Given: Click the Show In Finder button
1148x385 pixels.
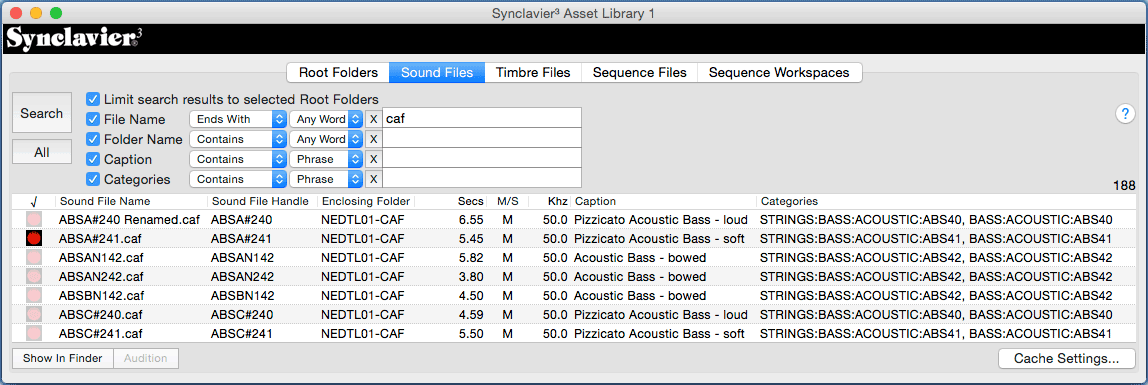Looking at the screenshot, I should tap(62, 359).
